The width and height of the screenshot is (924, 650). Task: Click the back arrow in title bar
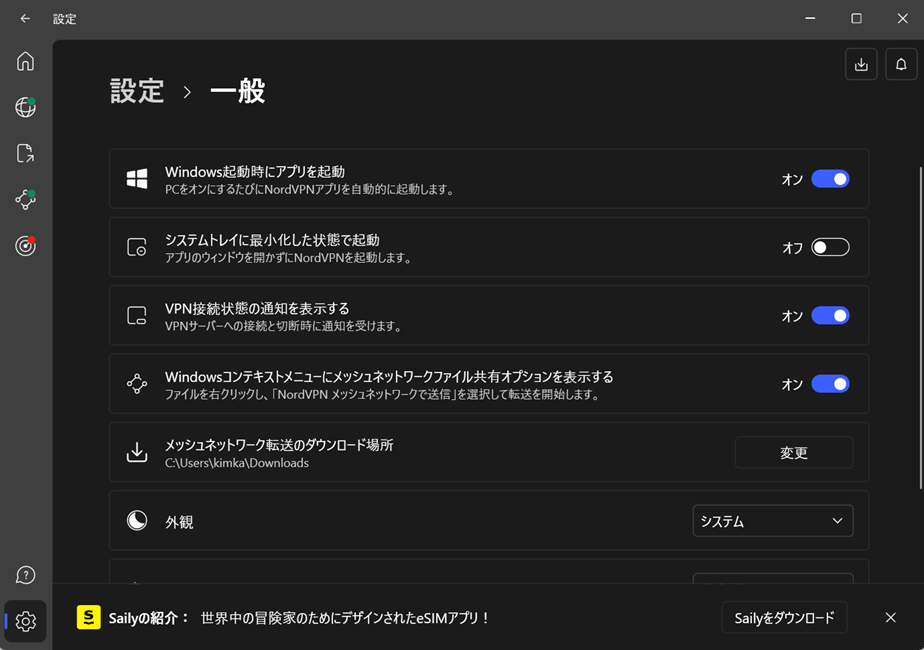25,19
